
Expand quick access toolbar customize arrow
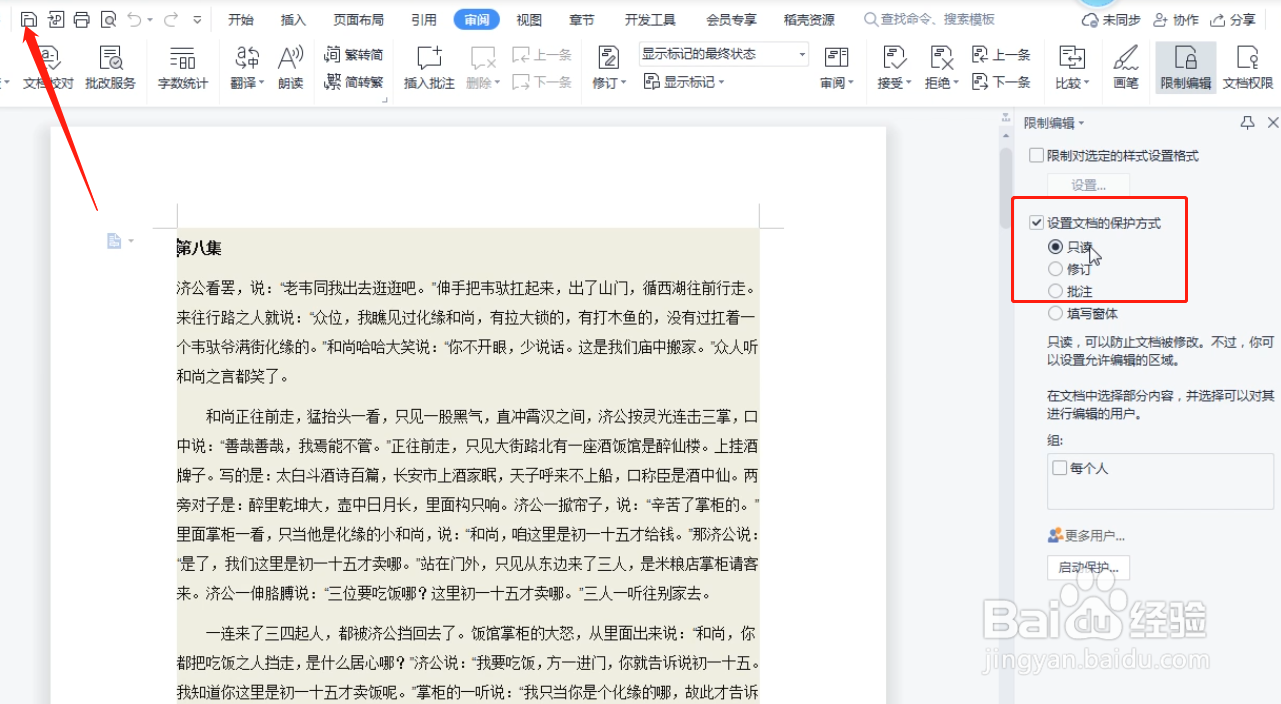pos(197,19)
